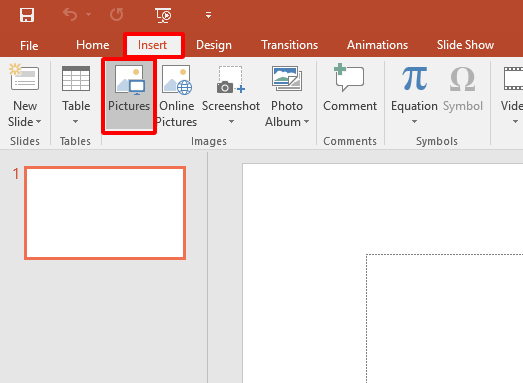
Task: Open the Slide Show tab
Action: tap(465, 45)
